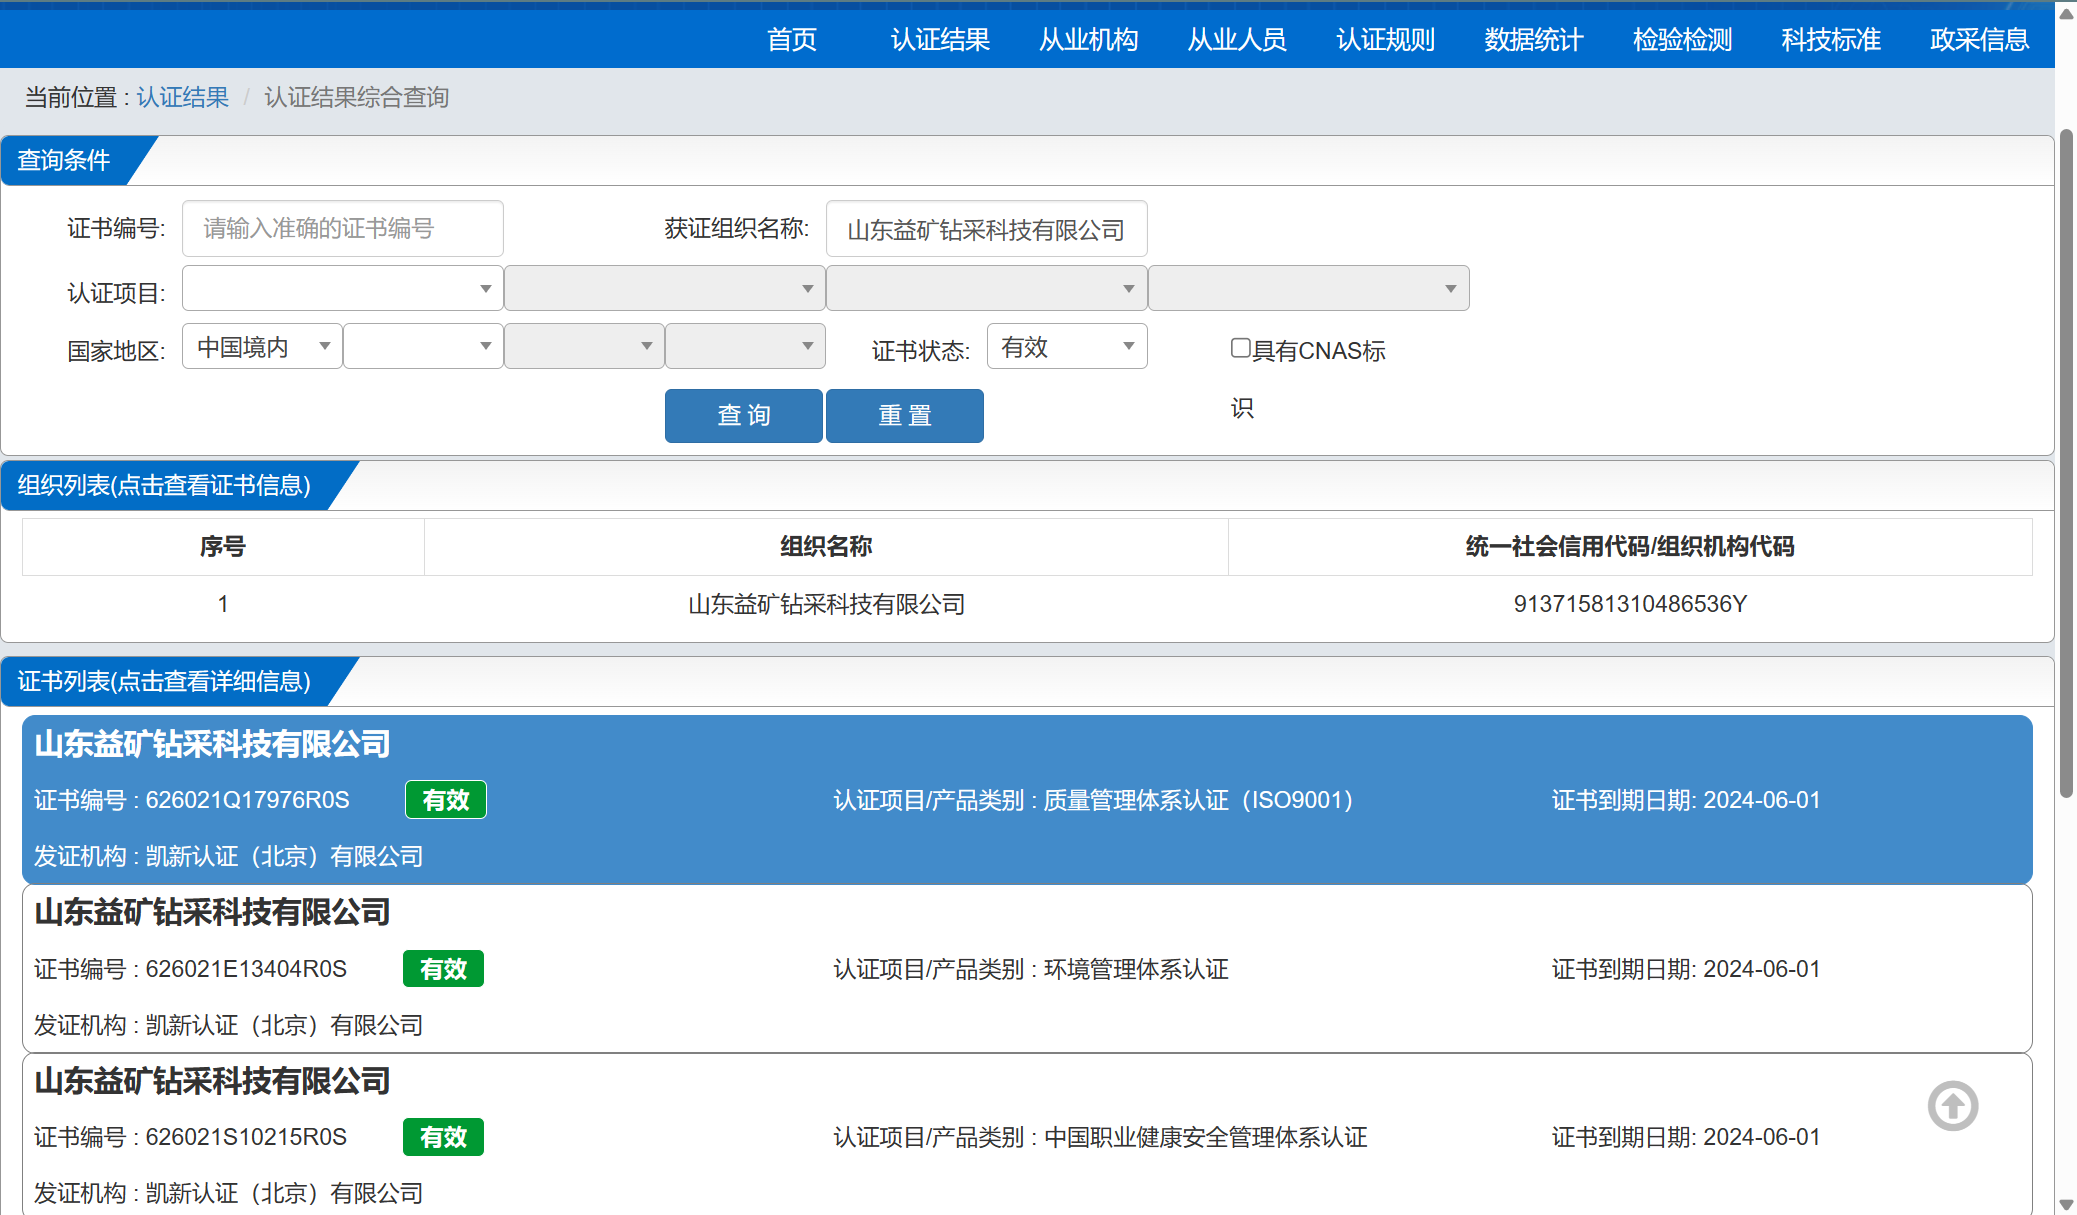Screen dimensions: 2077x1215
Task: Click the 证书列表 section header
Action: 164,681
